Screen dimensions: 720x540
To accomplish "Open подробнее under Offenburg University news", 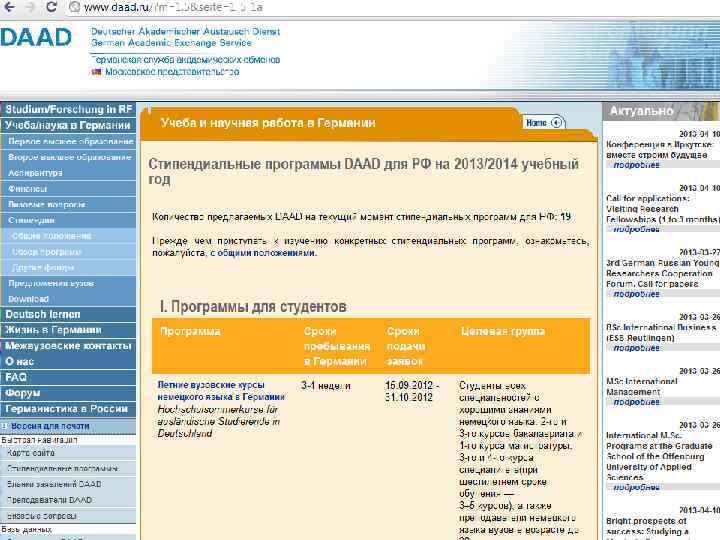I will pos(636,487).
